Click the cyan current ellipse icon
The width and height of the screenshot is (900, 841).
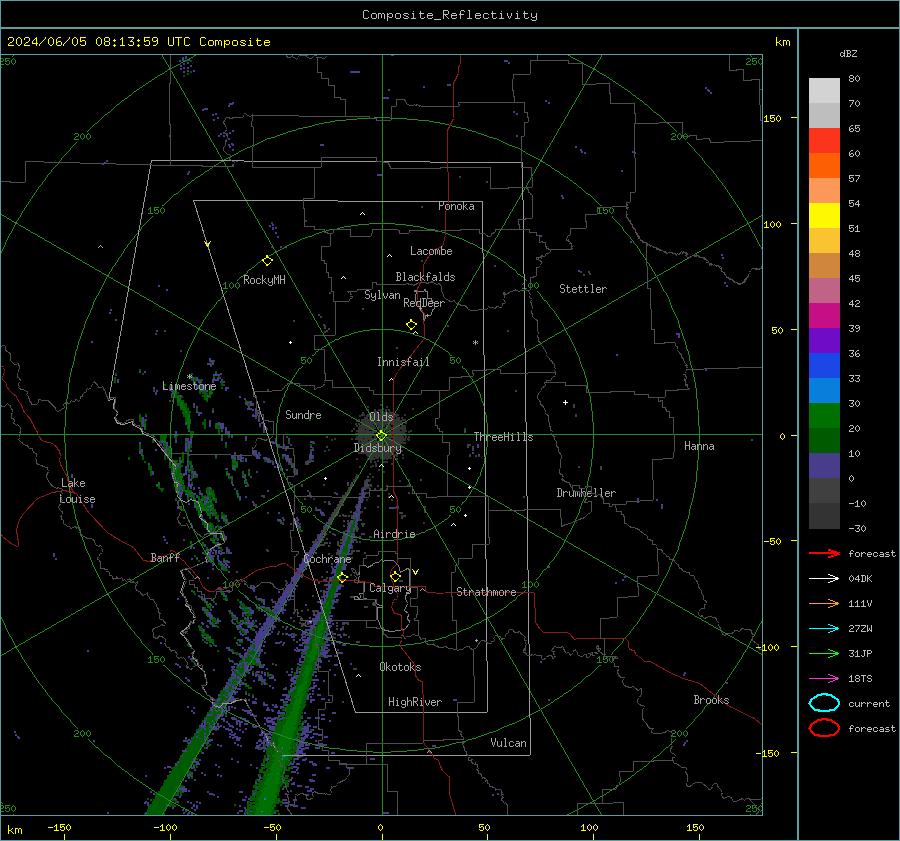(824, 703)
